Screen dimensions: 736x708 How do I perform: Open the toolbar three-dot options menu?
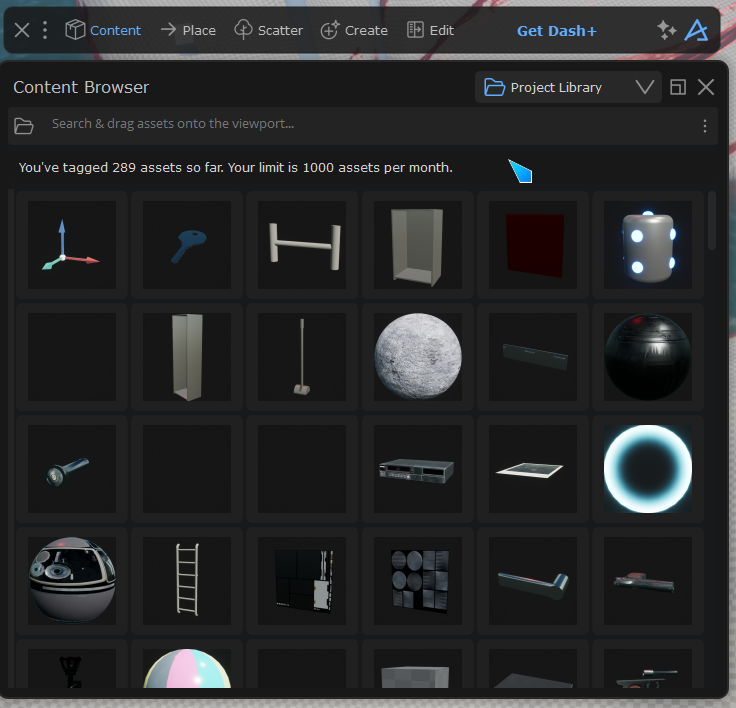pos(45,31)
